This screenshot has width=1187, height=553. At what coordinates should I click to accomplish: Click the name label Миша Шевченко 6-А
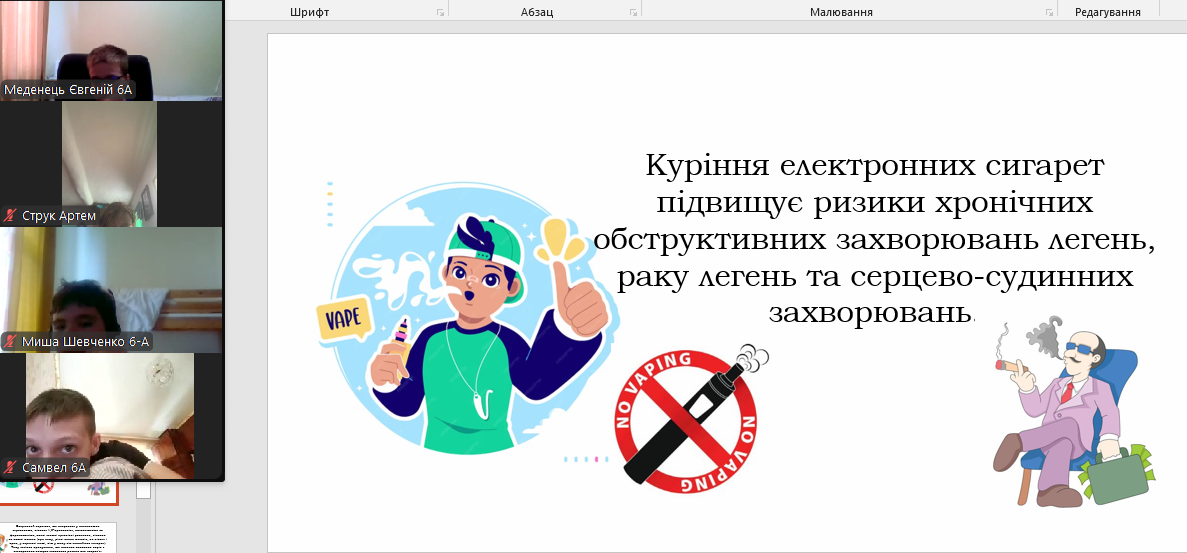pos(86,342)
